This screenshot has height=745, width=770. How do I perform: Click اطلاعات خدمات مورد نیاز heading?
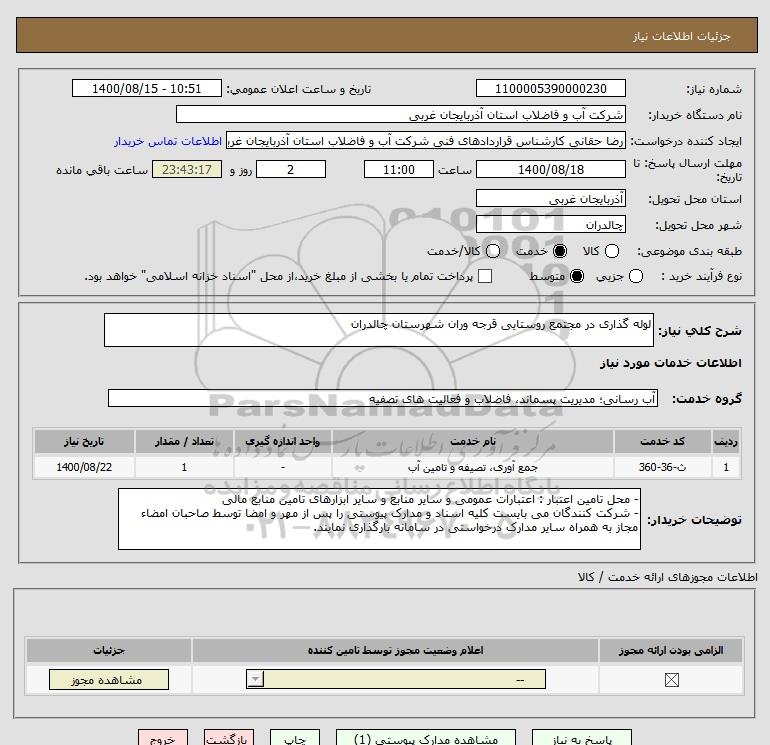670,363
